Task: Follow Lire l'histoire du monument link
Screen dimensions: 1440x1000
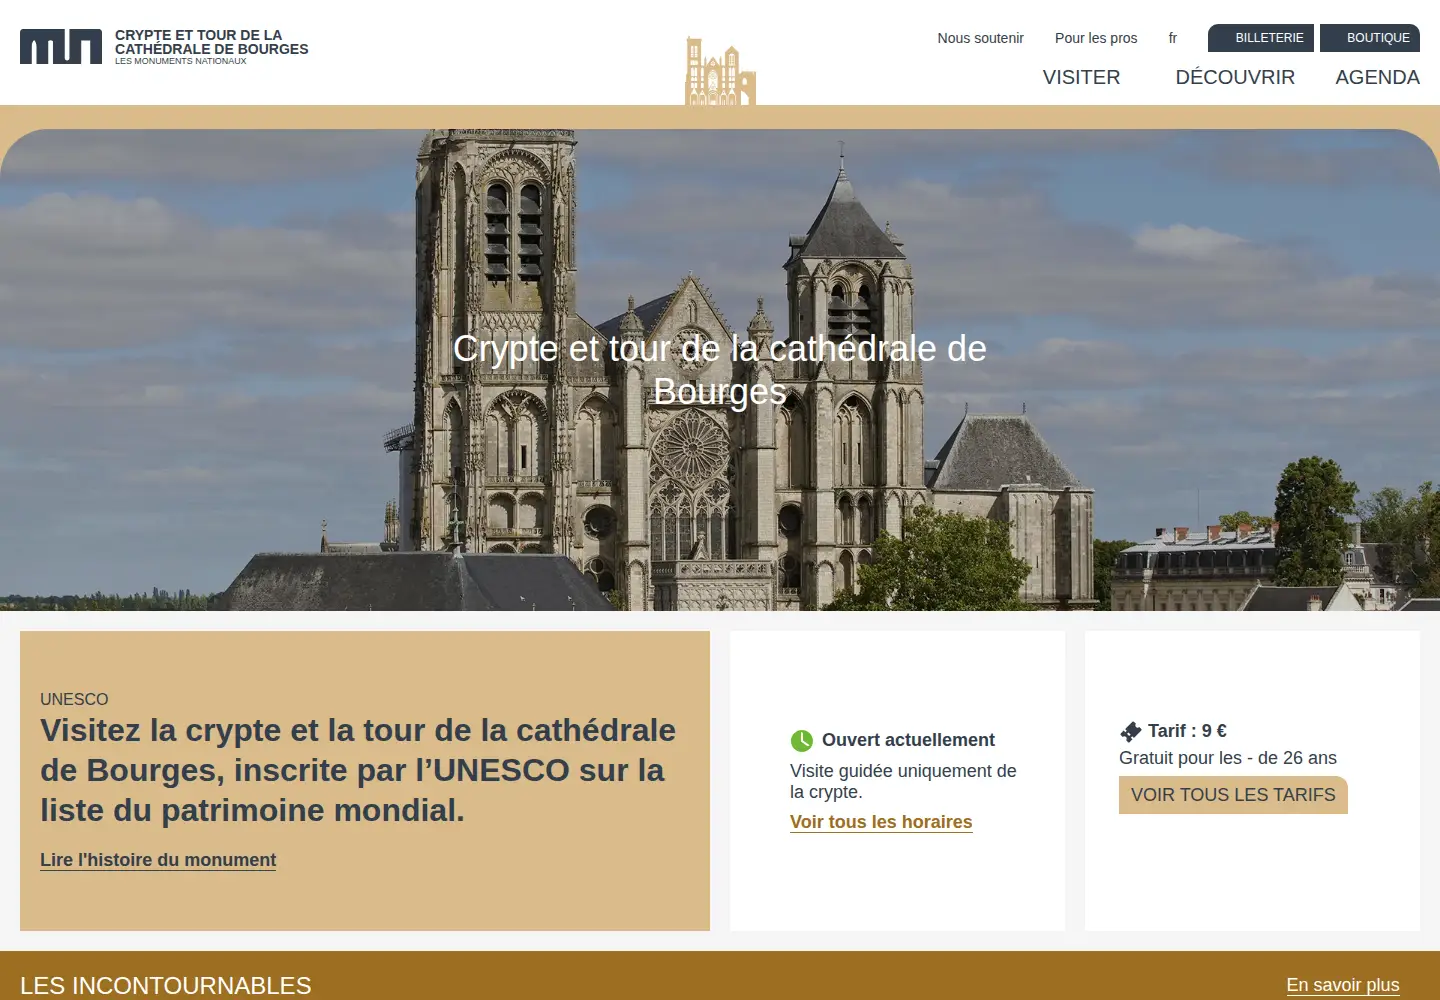Action: 158,860
